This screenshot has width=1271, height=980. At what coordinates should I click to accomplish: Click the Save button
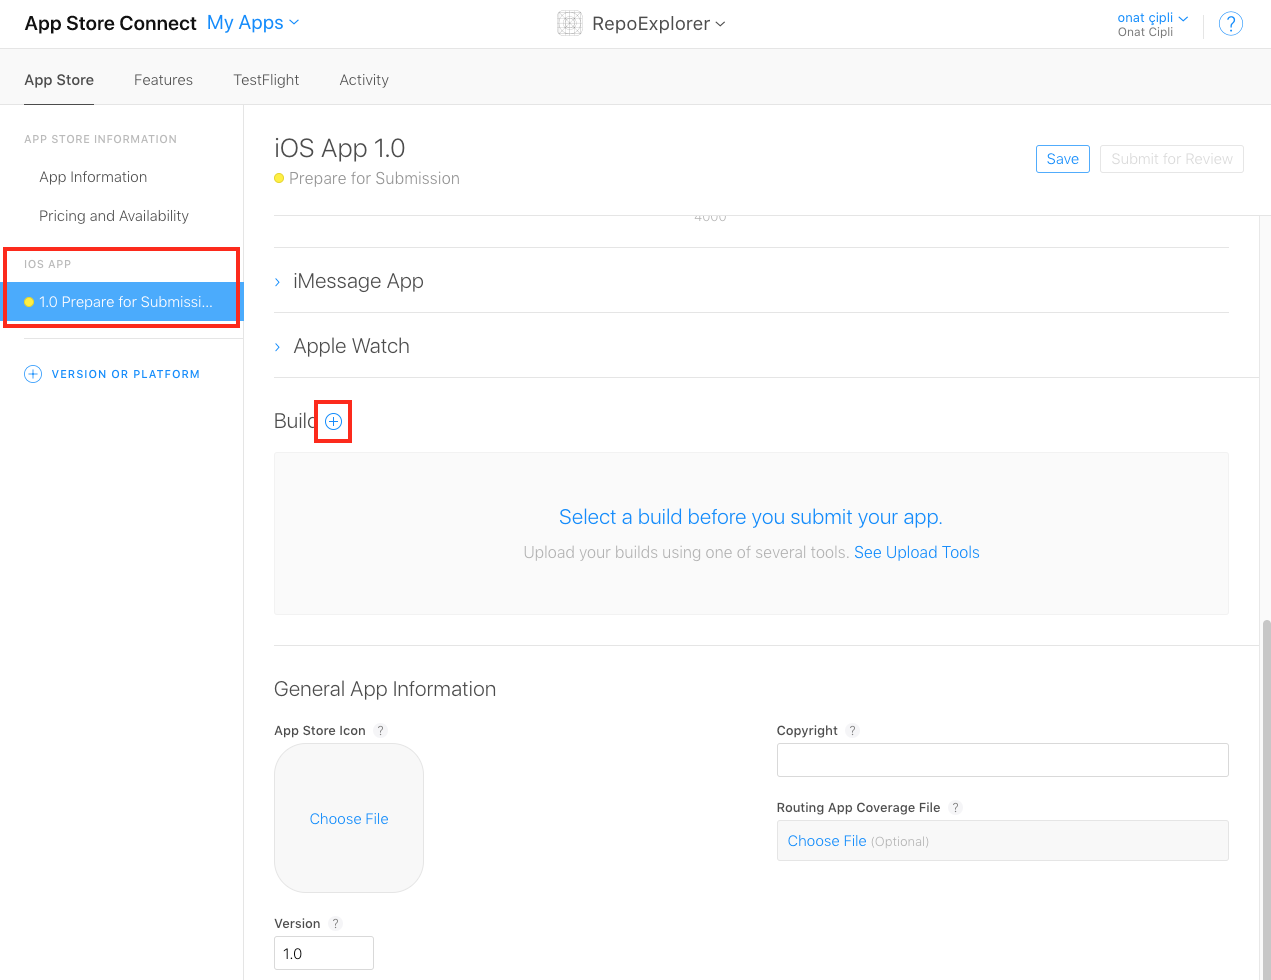tap(1062, 159)
